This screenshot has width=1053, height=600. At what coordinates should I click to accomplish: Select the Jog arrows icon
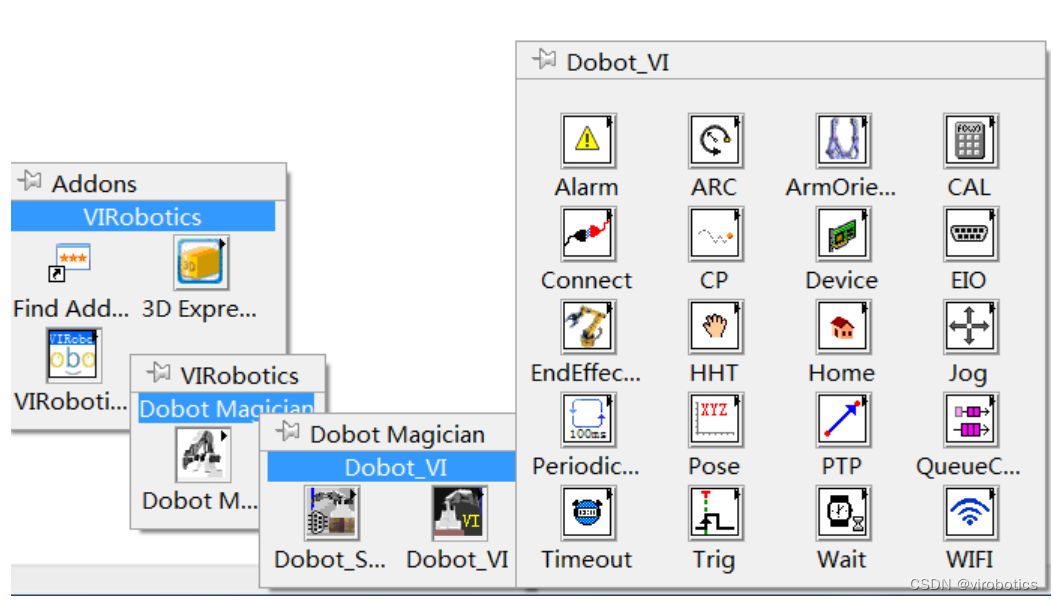click(971, 327)
